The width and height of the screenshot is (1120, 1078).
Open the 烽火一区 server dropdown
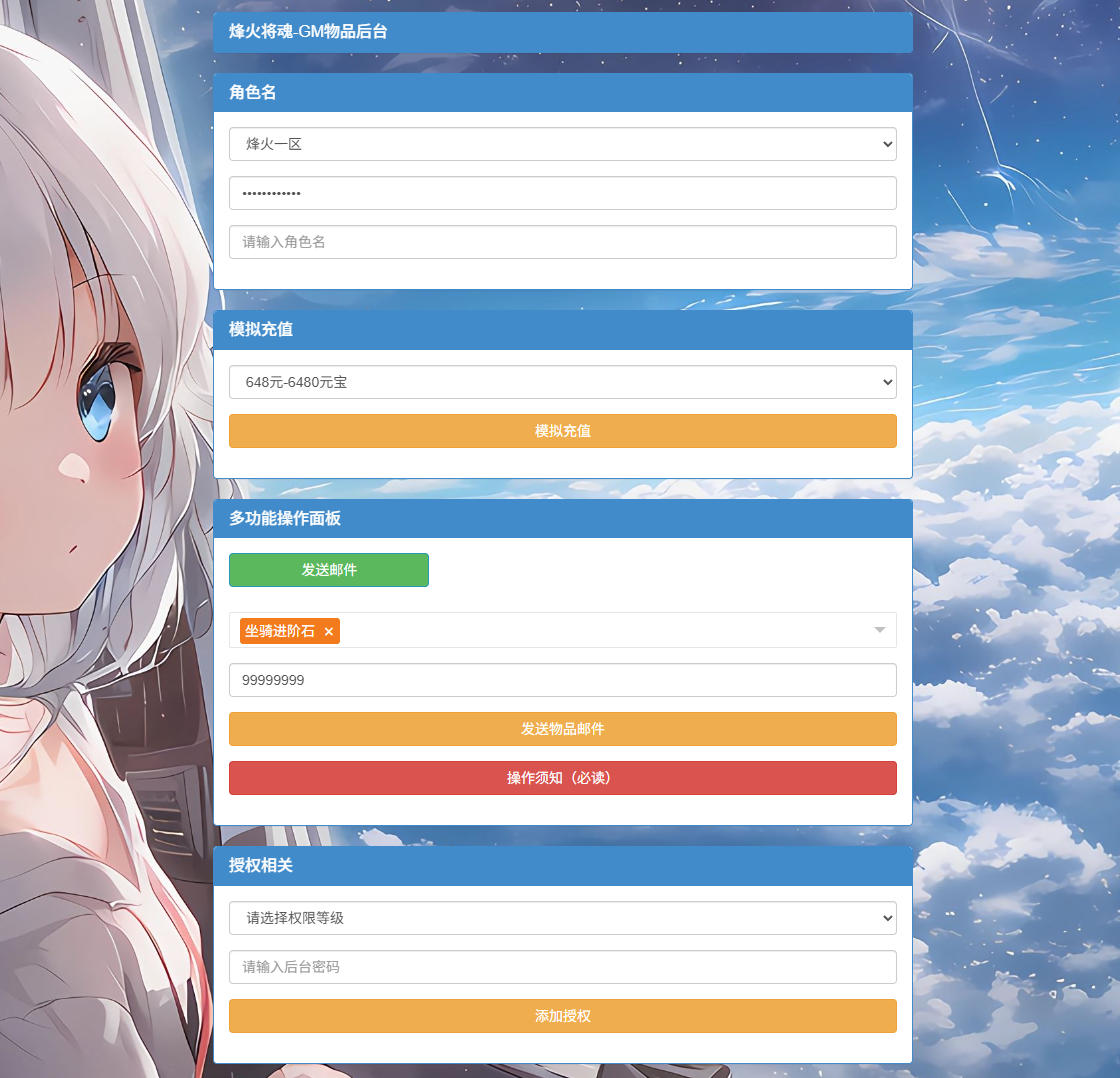click(x=562, y=144)
